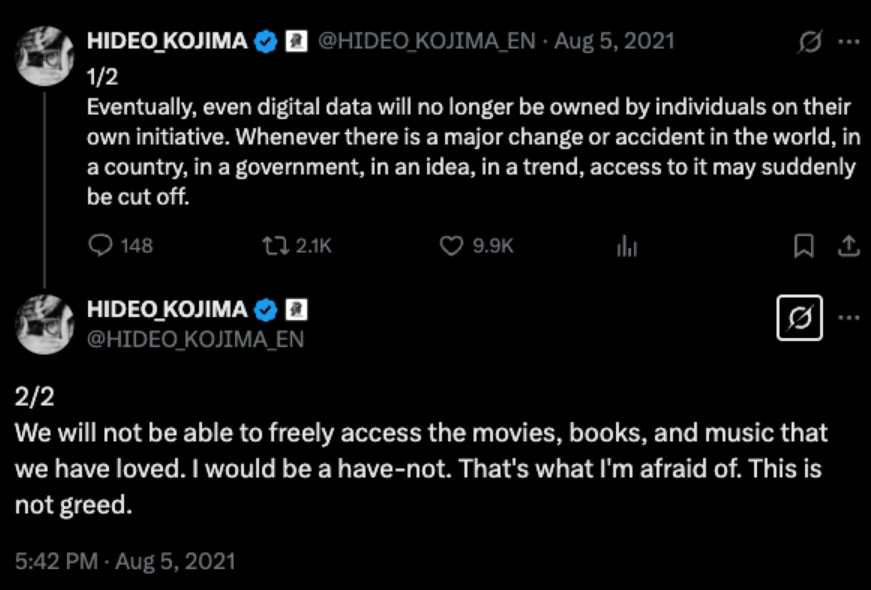Open more options on the first tweet
This screenshot has width=871, height=590.
(849, 42)
